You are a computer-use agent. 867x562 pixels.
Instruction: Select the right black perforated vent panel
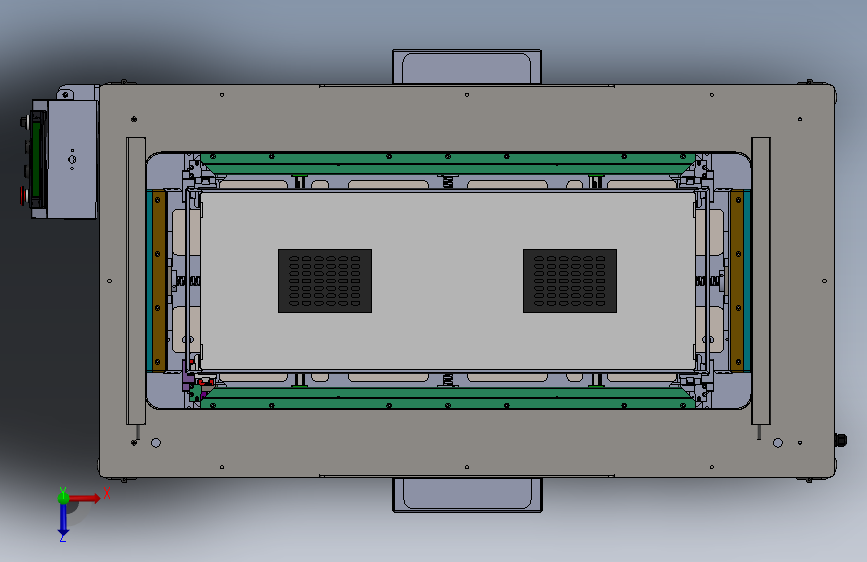pyautogui.click(x=570, y=281)
